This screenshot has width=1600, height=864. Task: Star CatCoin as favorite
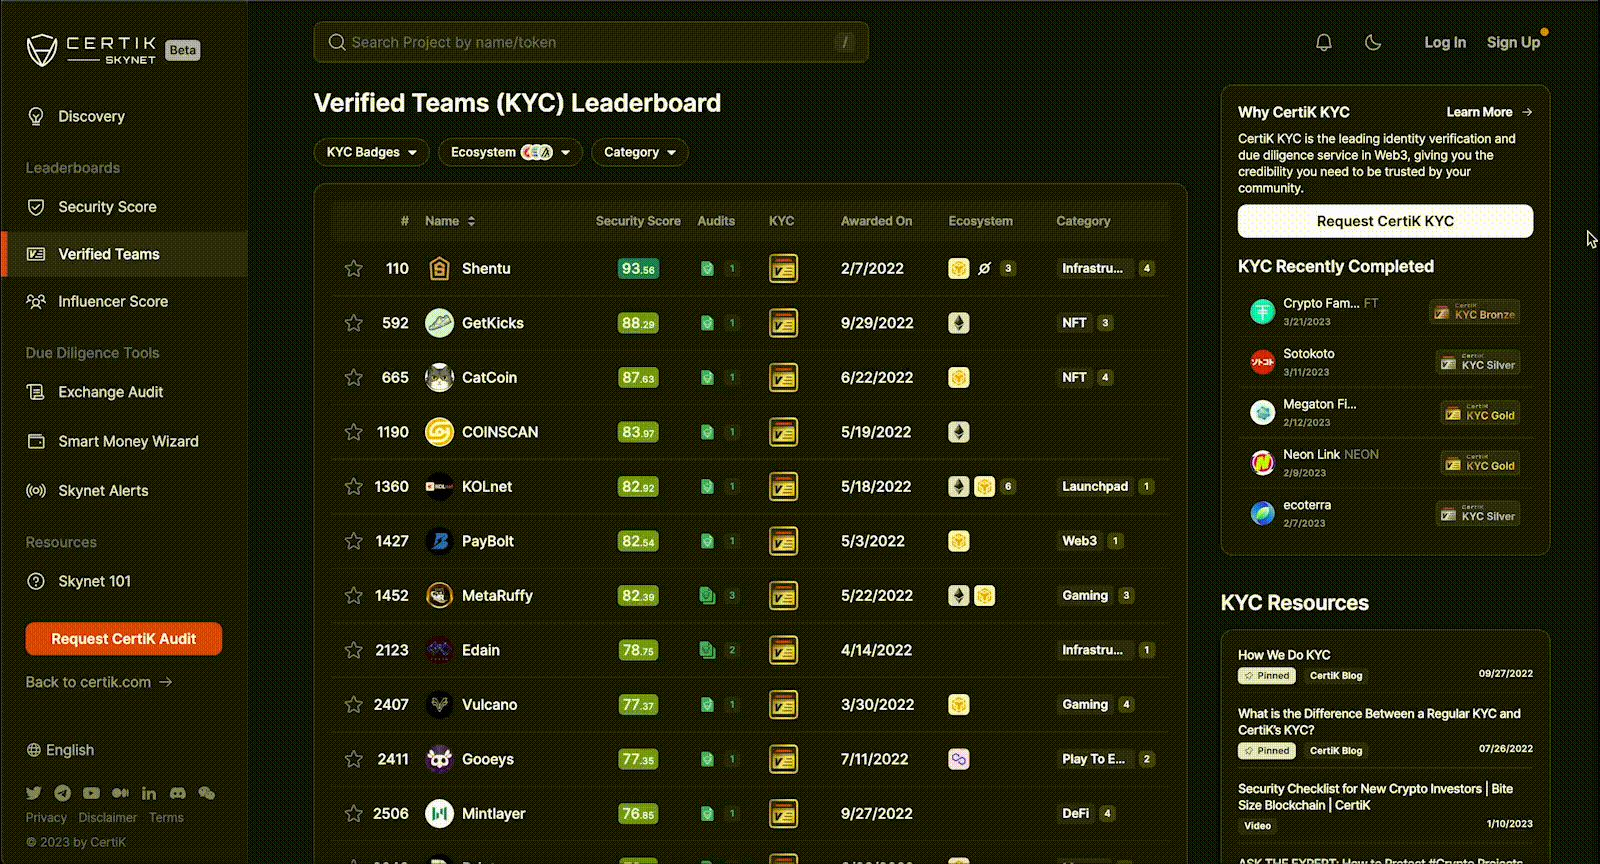[x=353, y=377]
